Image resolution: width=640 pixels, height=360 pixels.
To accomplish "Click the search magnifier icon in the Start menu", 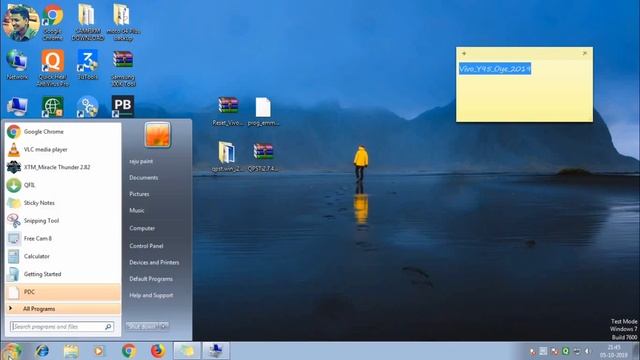I will pyautogui.click(x=108, y=327).
